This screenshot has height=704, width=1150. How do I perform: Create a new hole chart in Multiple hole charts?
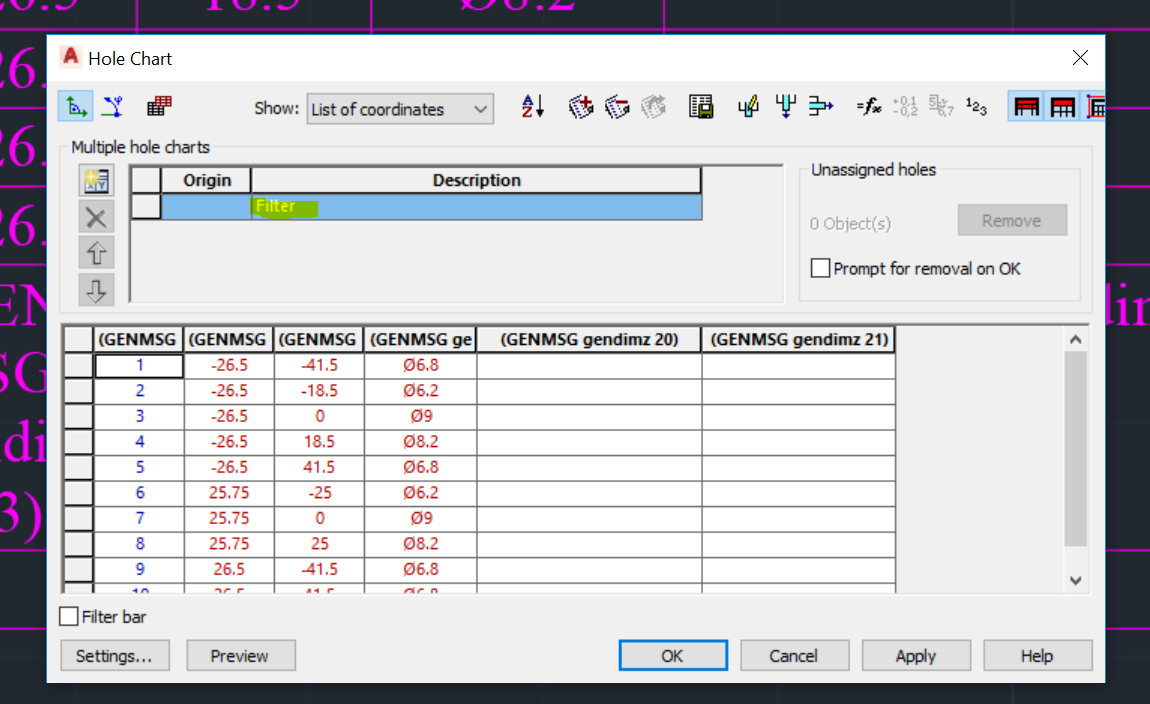95,180
